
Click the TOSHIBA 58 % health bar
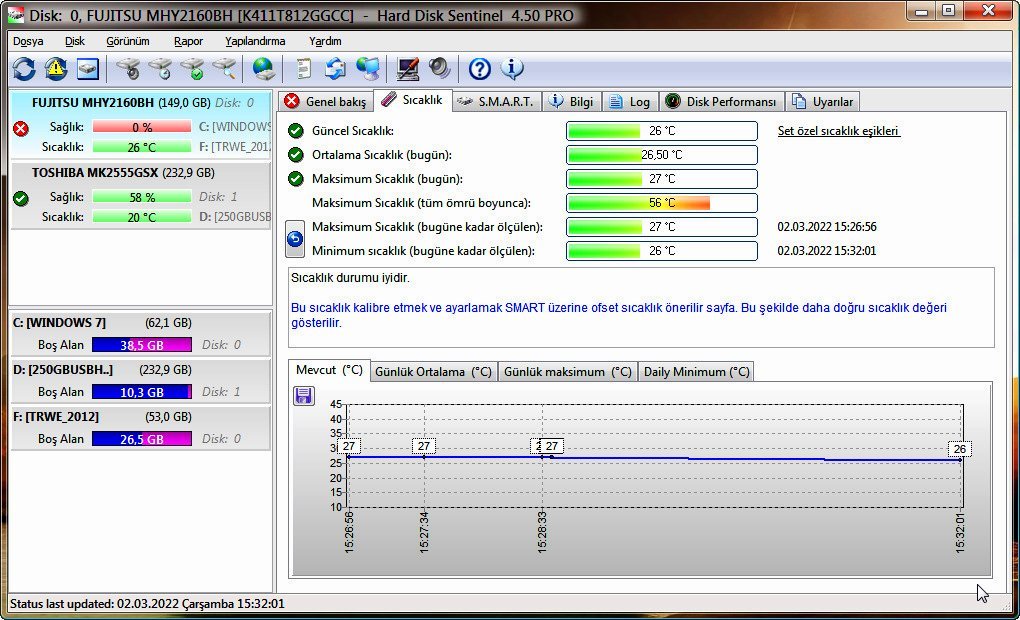[x=142, y=196]
